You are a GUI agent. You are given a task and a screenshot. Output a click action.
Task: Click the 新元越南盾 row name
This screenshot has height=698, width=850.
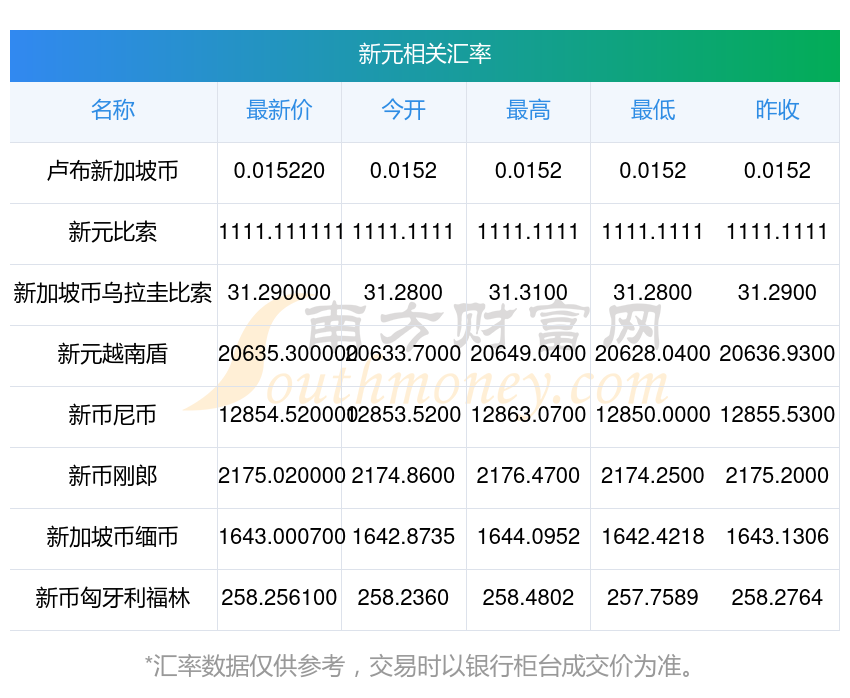(x=113, y=354)
